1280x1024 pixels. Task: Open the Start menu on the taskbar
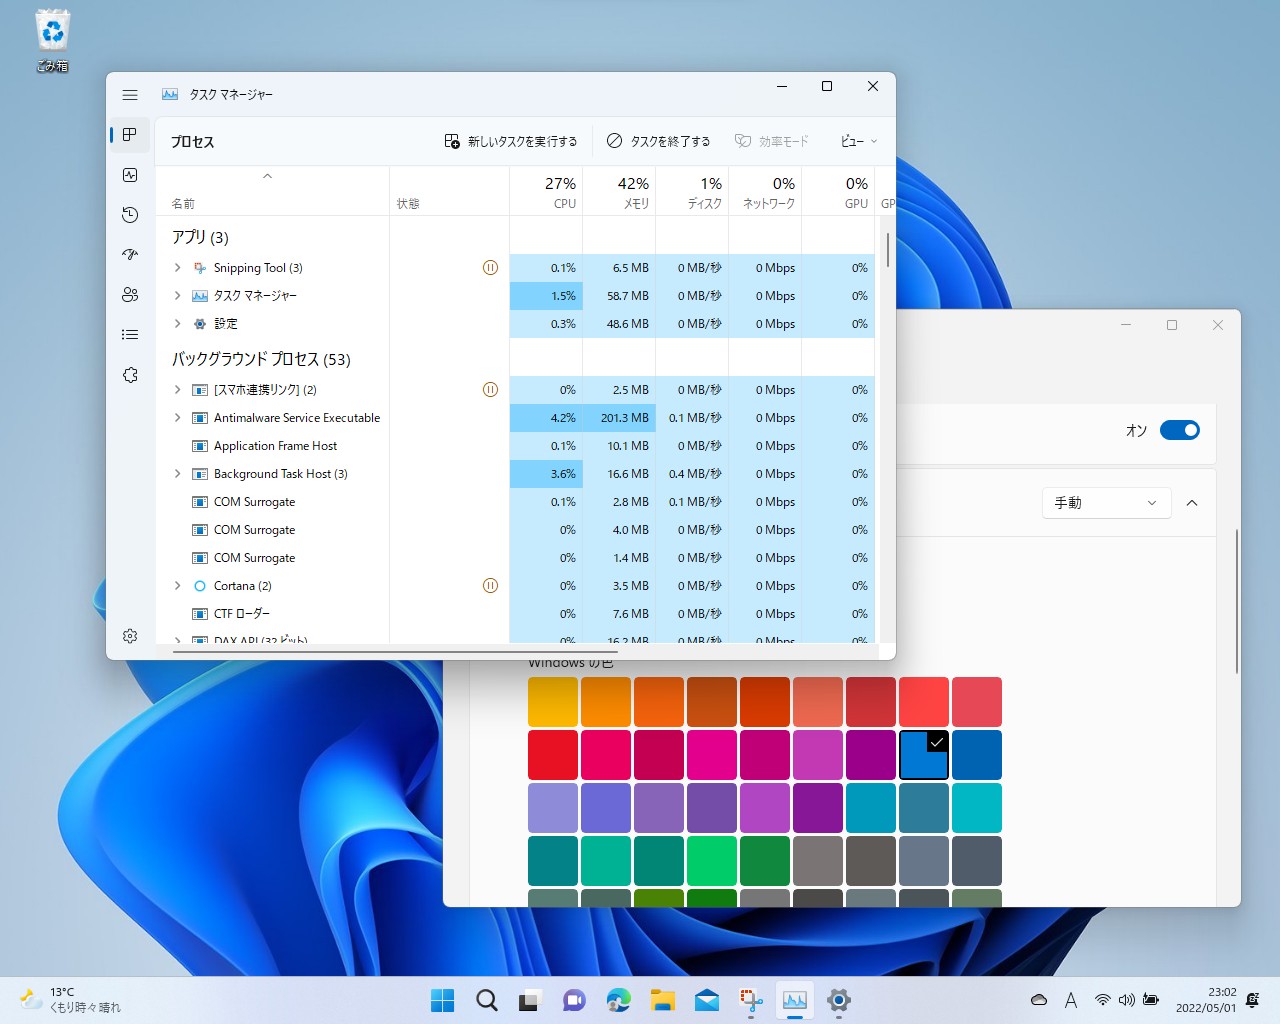(442, 1000)
